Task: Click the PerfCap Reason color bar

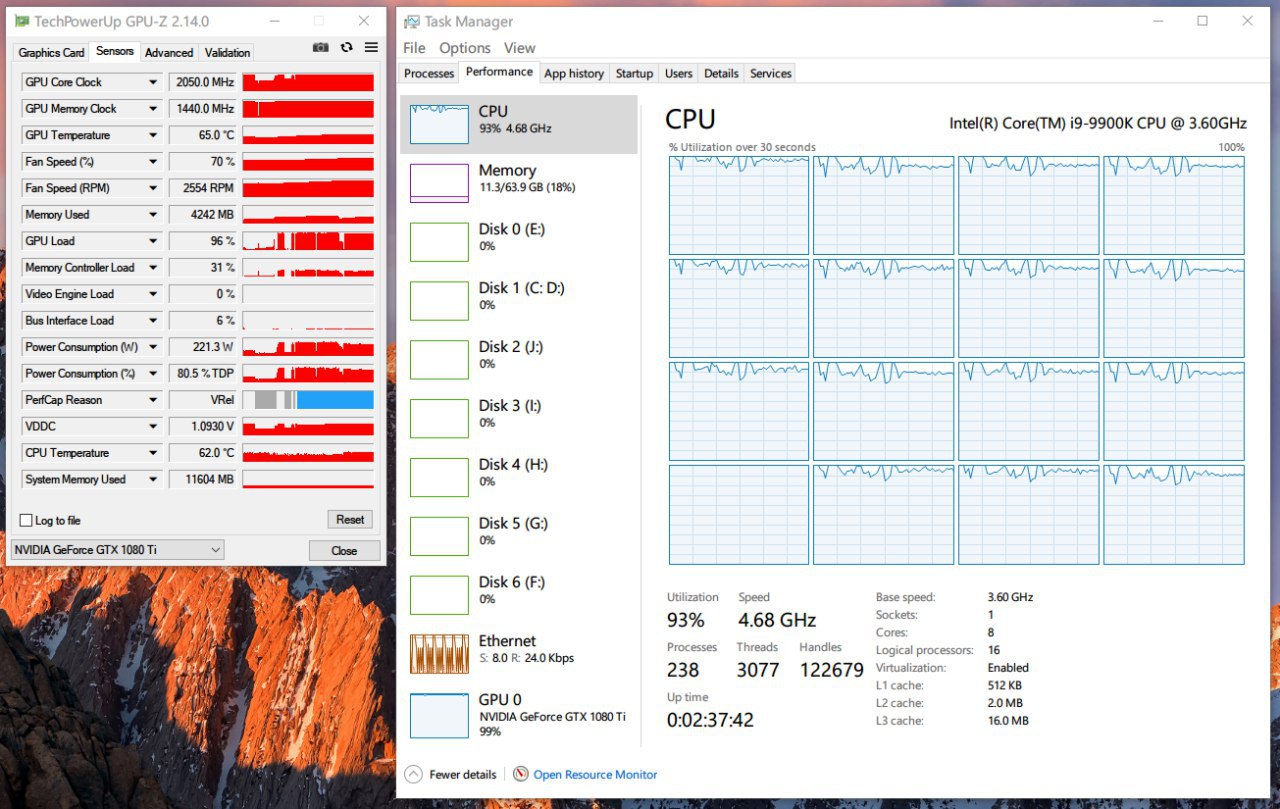Action: [308, 400]
